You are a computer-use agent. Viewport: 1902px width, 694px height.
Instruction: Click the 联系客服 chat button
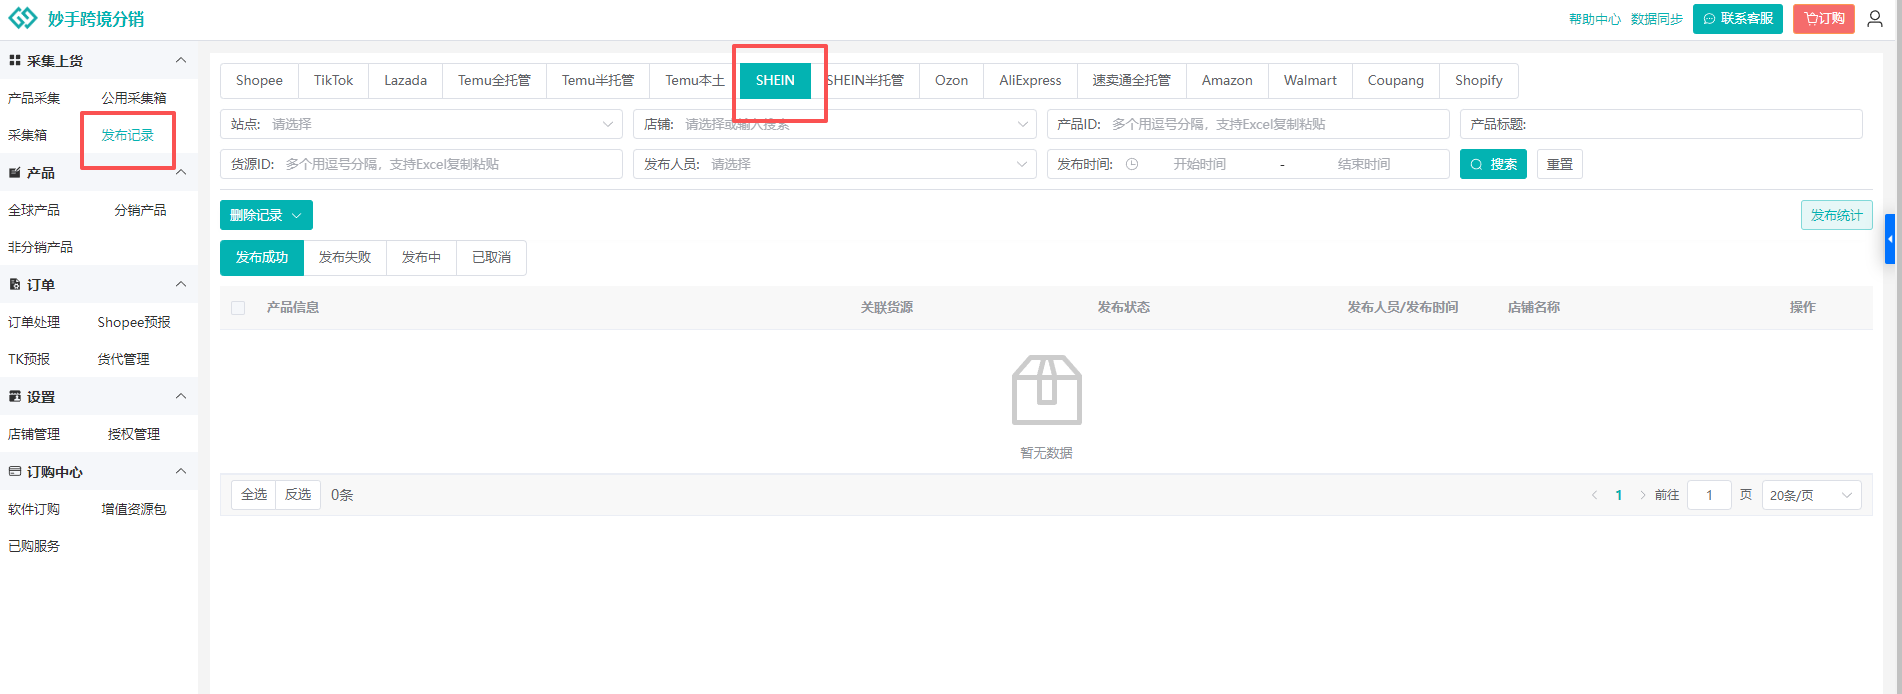pyautogui.click(x=1737, y=19)
